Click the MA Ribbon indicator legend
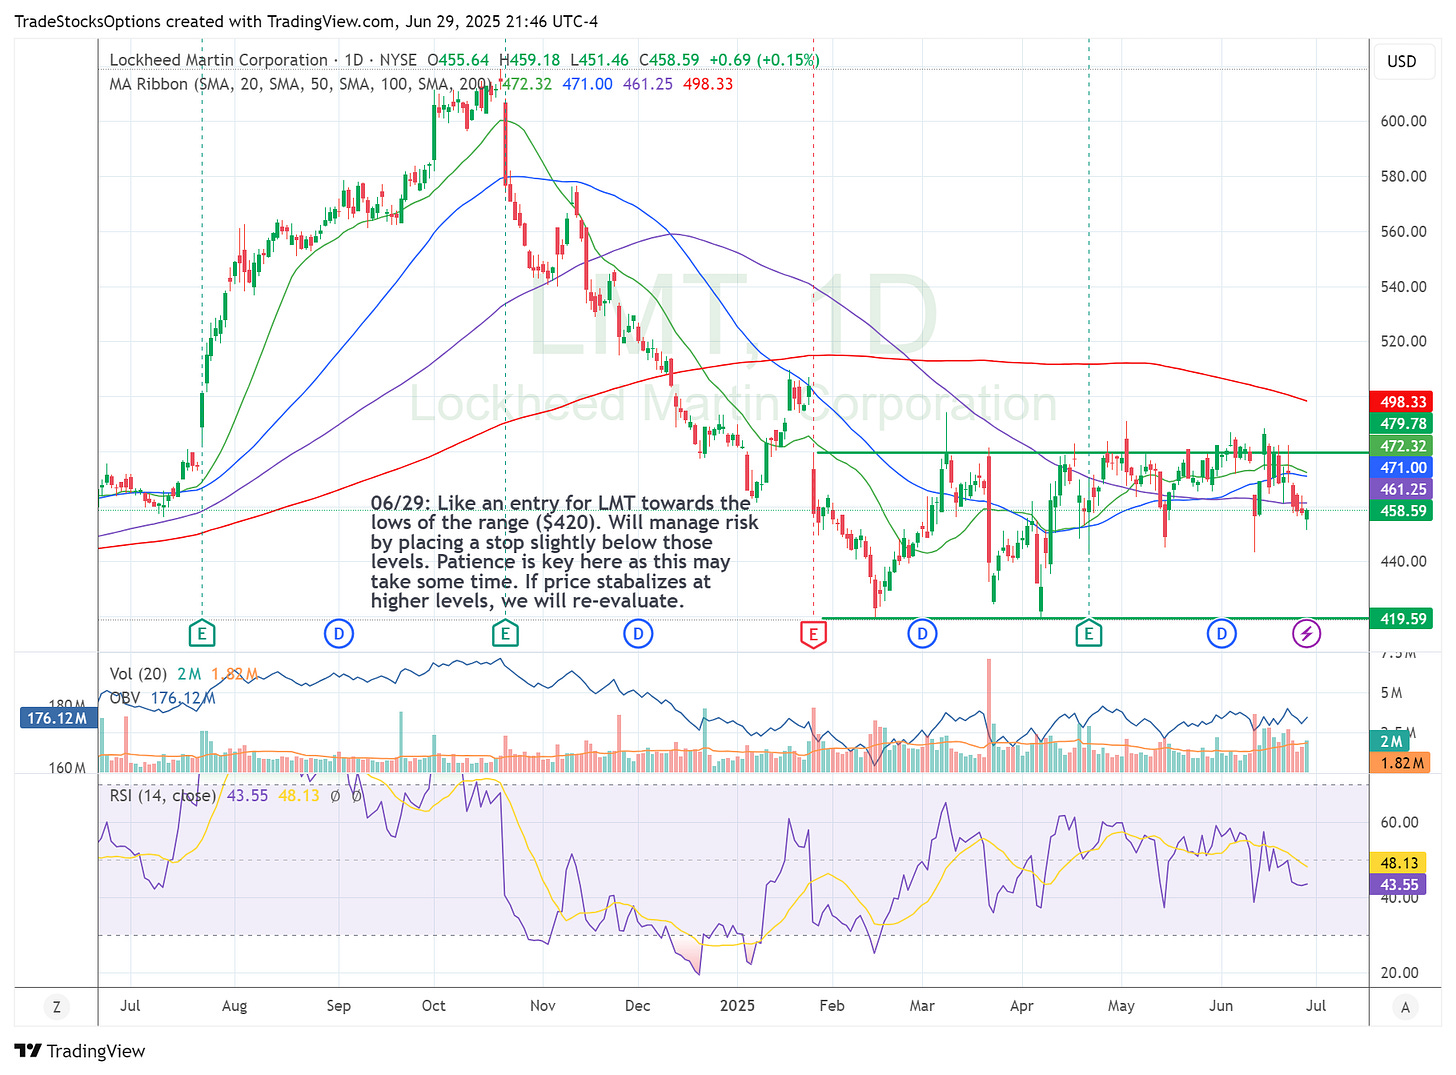The image size is (1456, 1075). (299, 84)
